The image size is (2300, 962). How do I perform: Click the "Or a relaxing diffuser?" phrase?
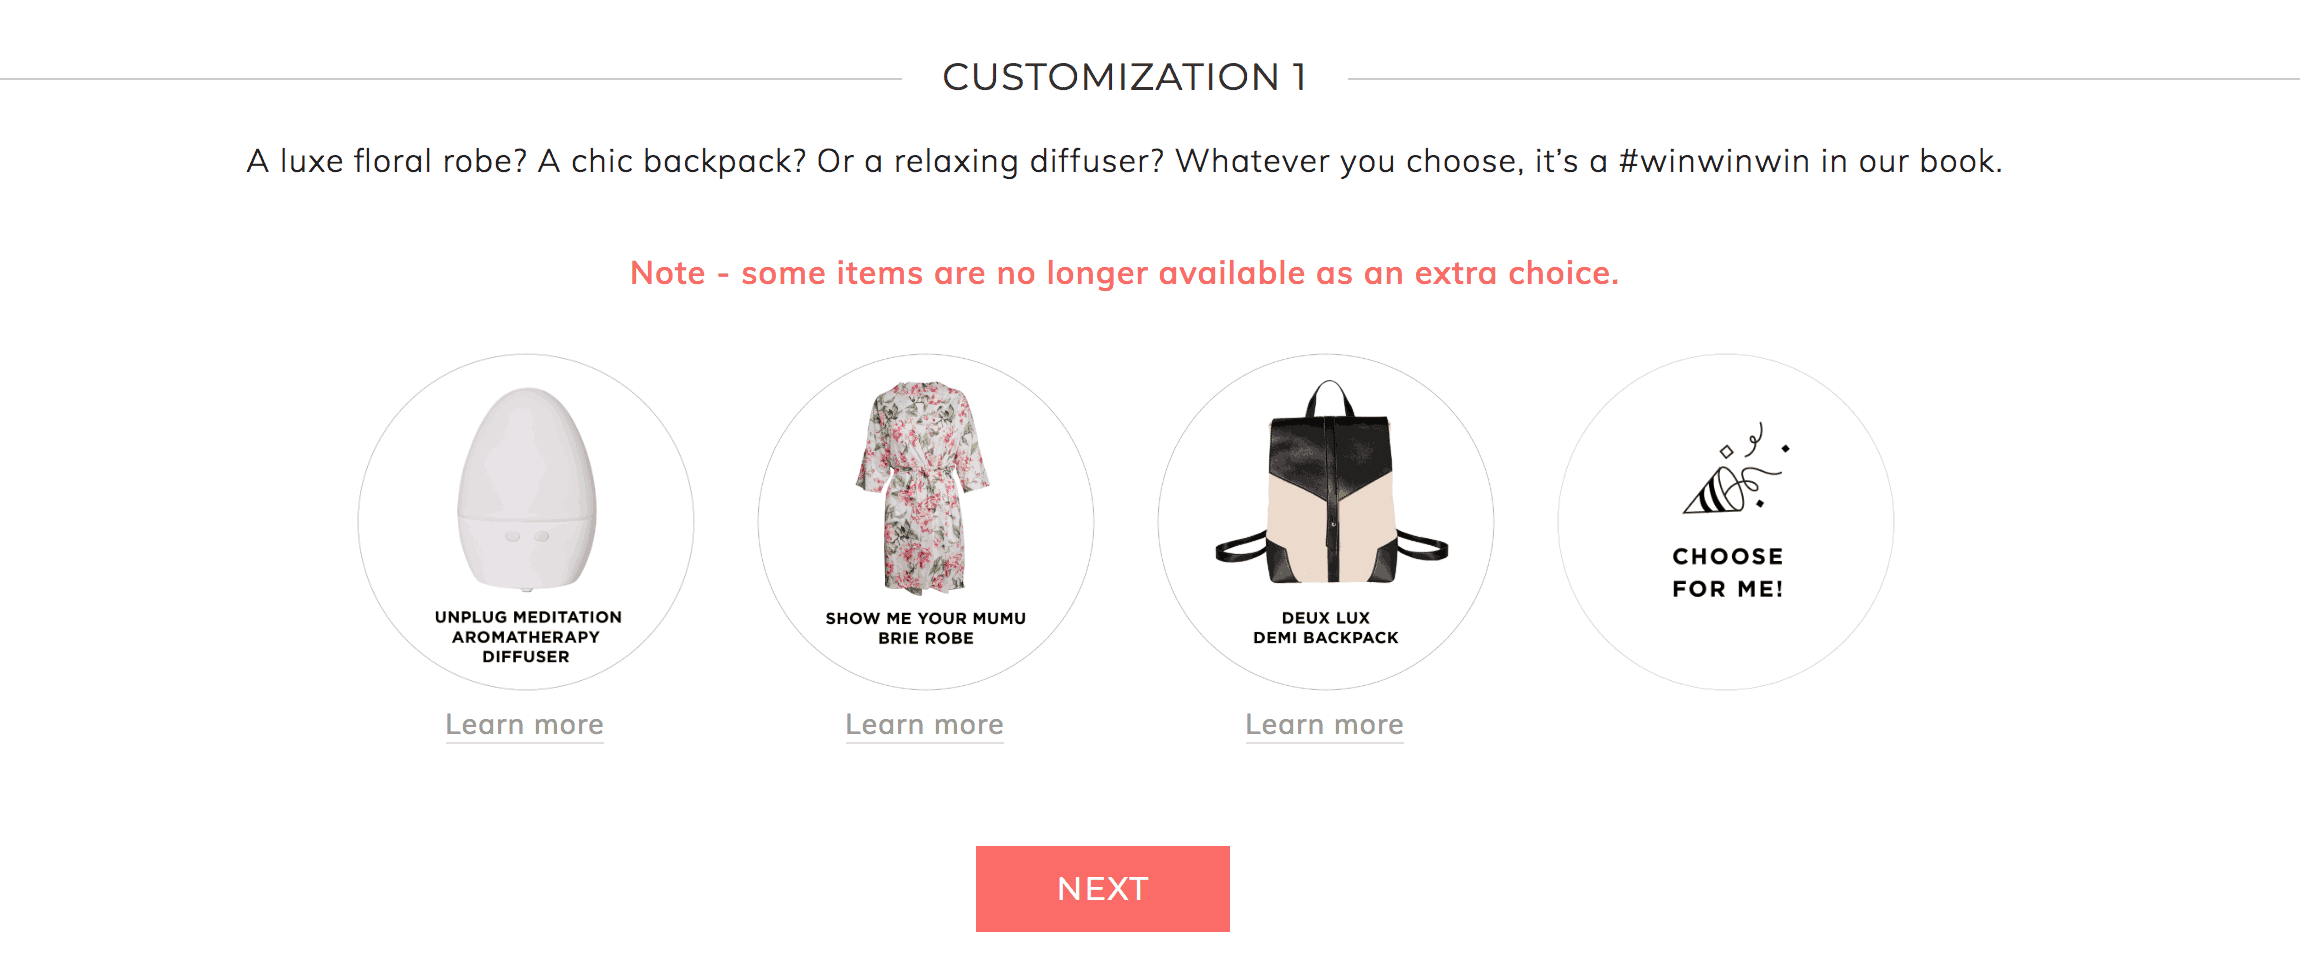991,161
